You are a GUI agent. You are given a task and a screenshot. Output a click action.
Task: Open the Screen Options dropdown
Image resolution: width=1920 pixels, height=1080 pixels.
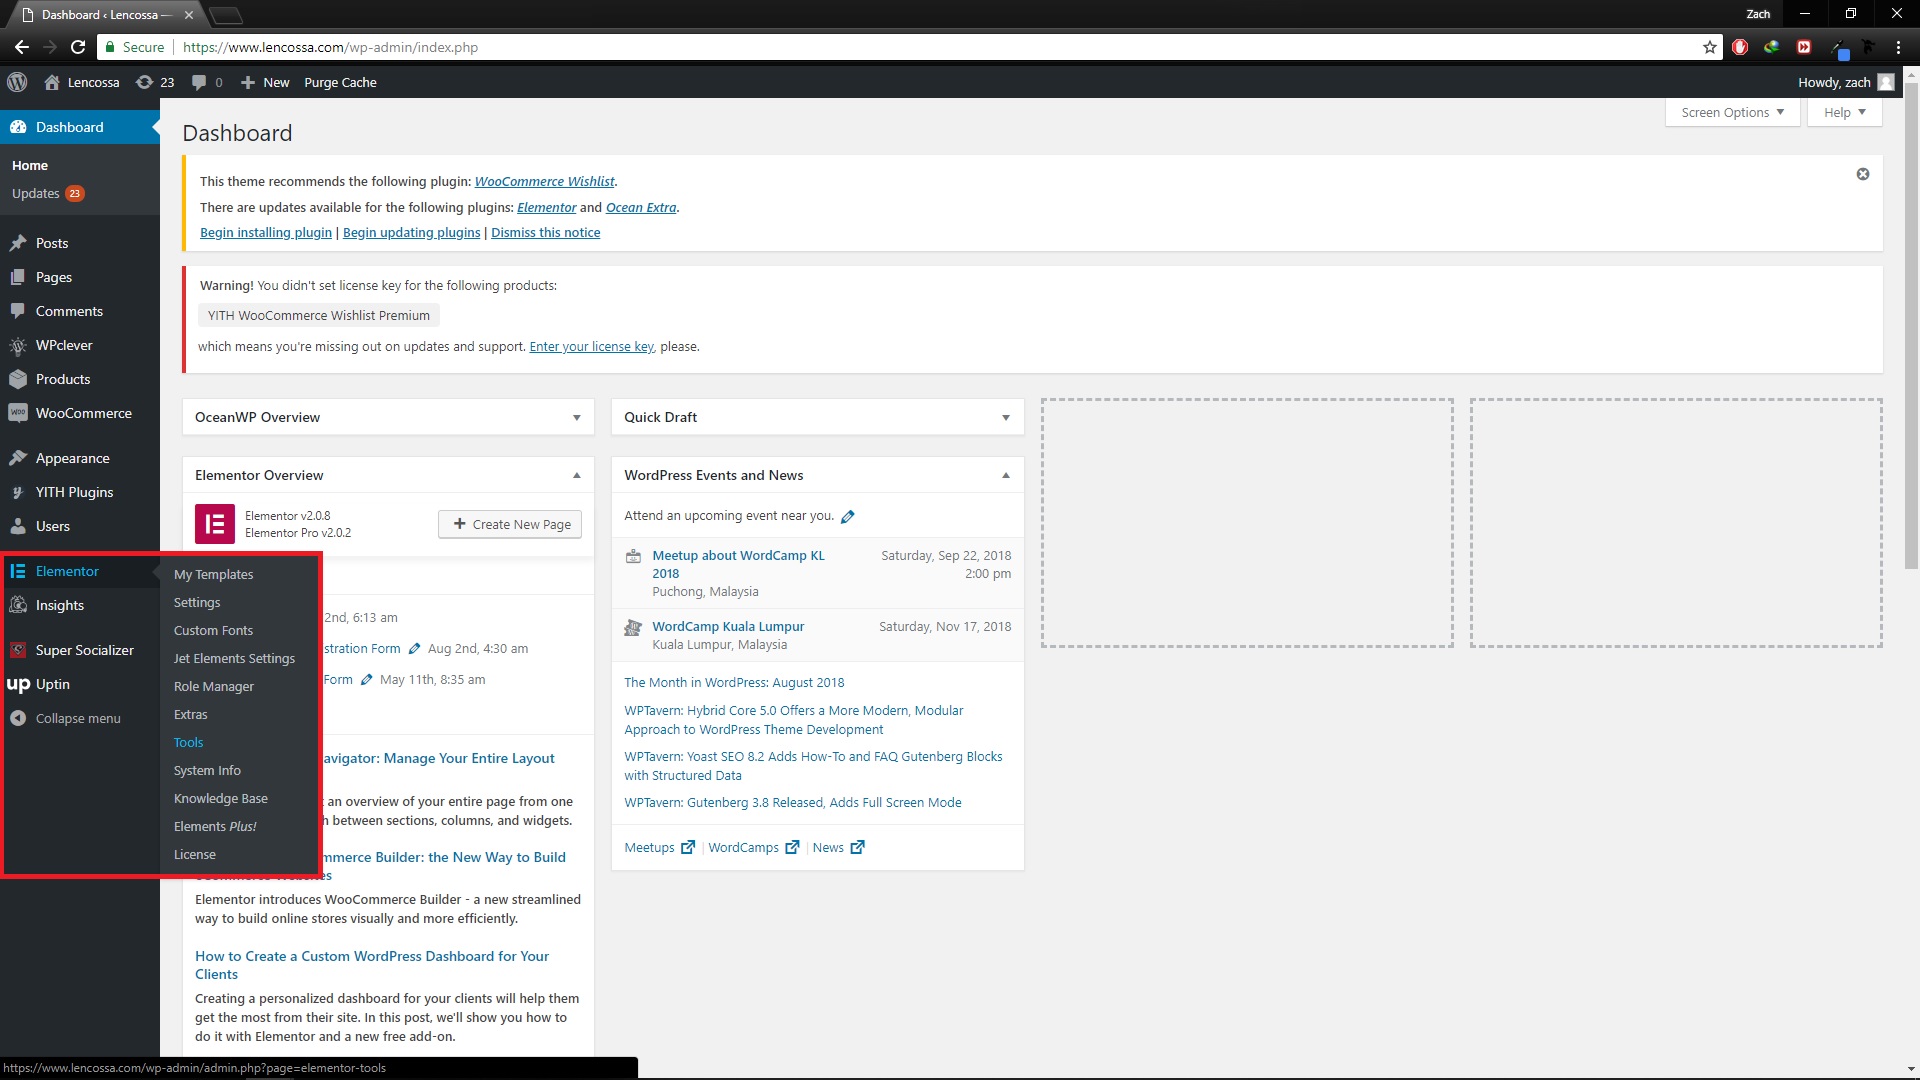[1732, 112]
